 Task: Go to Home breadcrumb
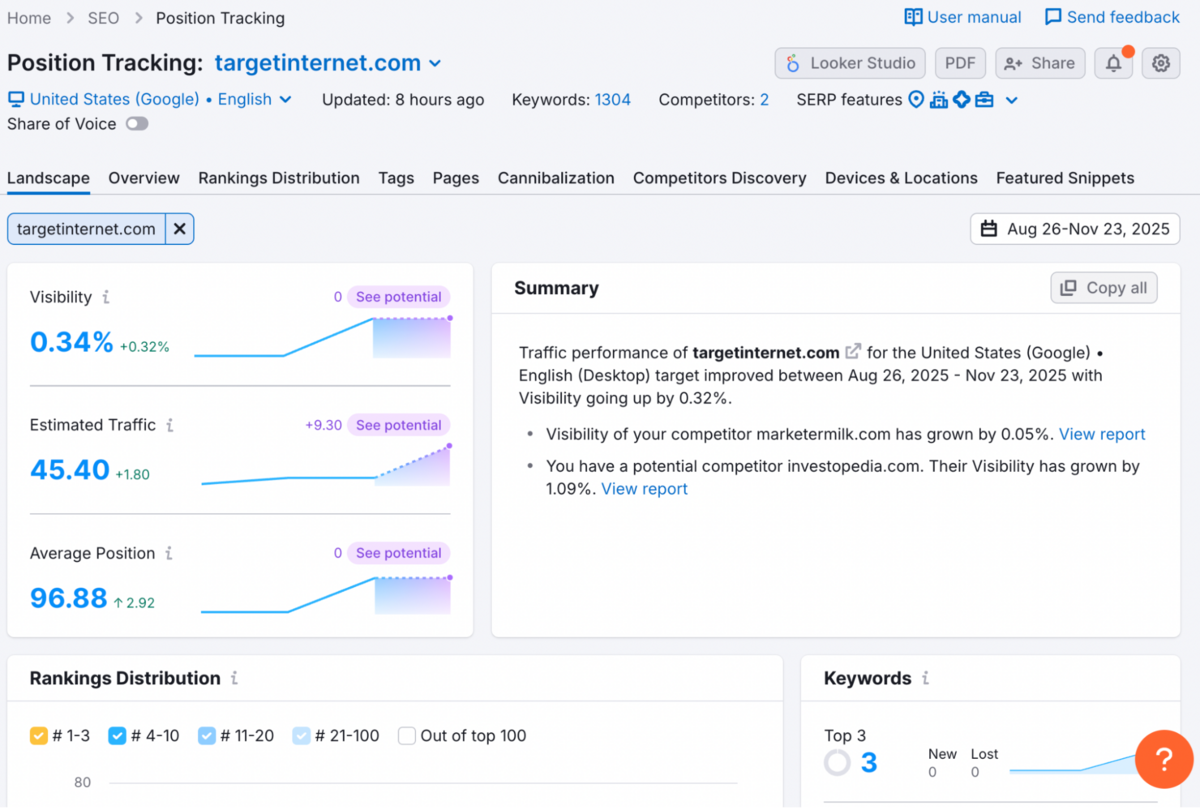(x=29, y=18)
